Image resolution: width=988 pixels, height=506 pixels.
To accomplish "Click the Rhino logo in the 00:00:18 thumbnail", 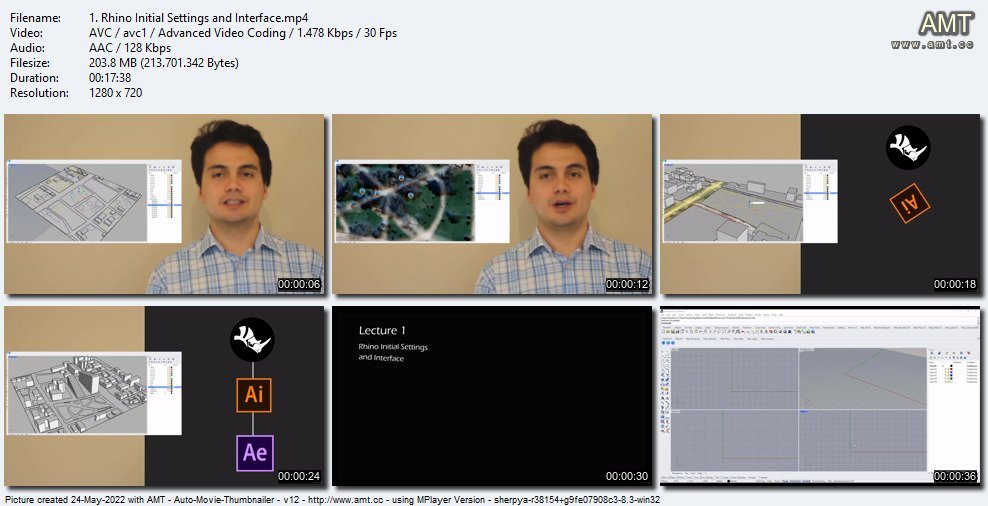I will 908,147.
